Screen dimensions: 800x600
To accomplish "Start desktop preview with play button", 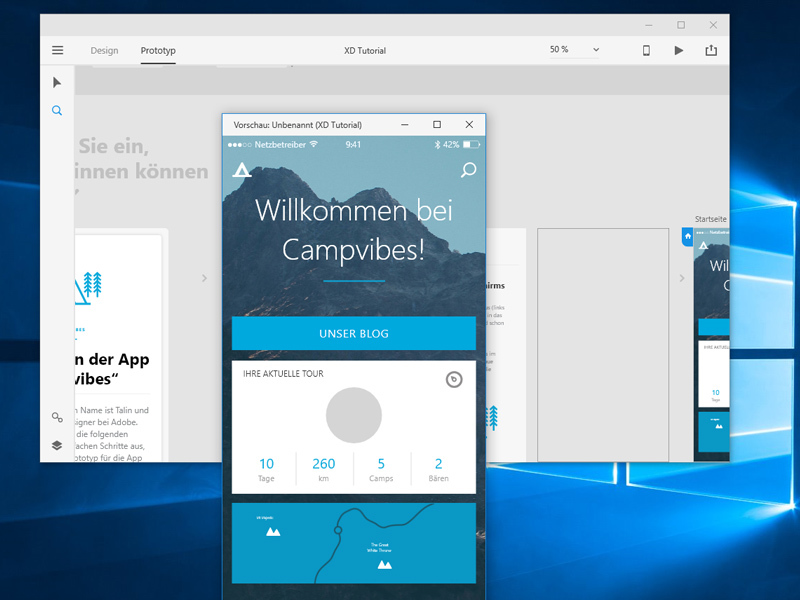I will click(679, 50).
